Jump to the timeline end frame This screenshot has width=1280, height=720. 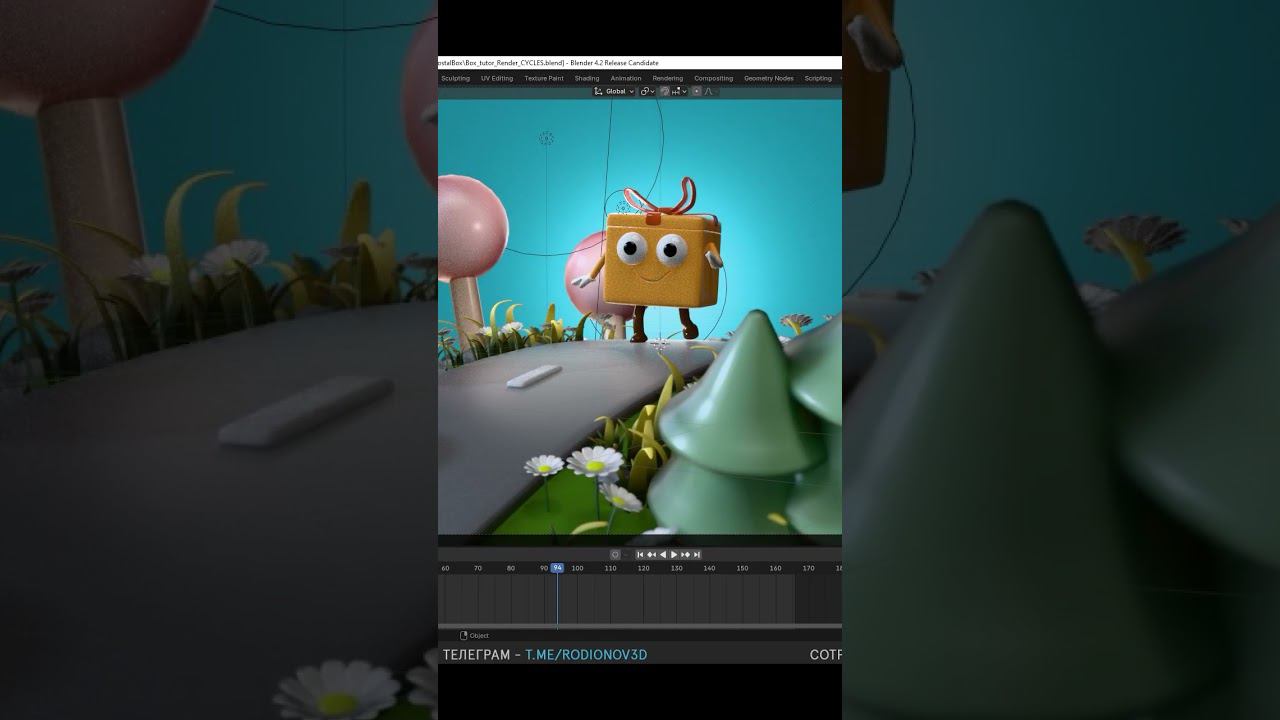tap(696, 555)
